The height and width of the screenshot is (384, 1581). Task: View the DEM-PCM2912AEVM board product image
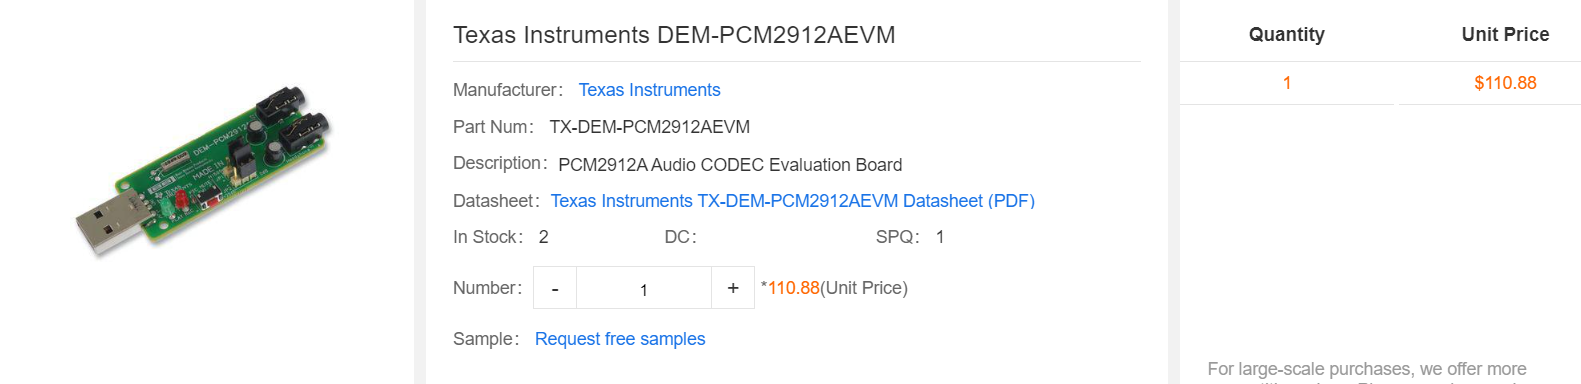click(x=203, y=171)
